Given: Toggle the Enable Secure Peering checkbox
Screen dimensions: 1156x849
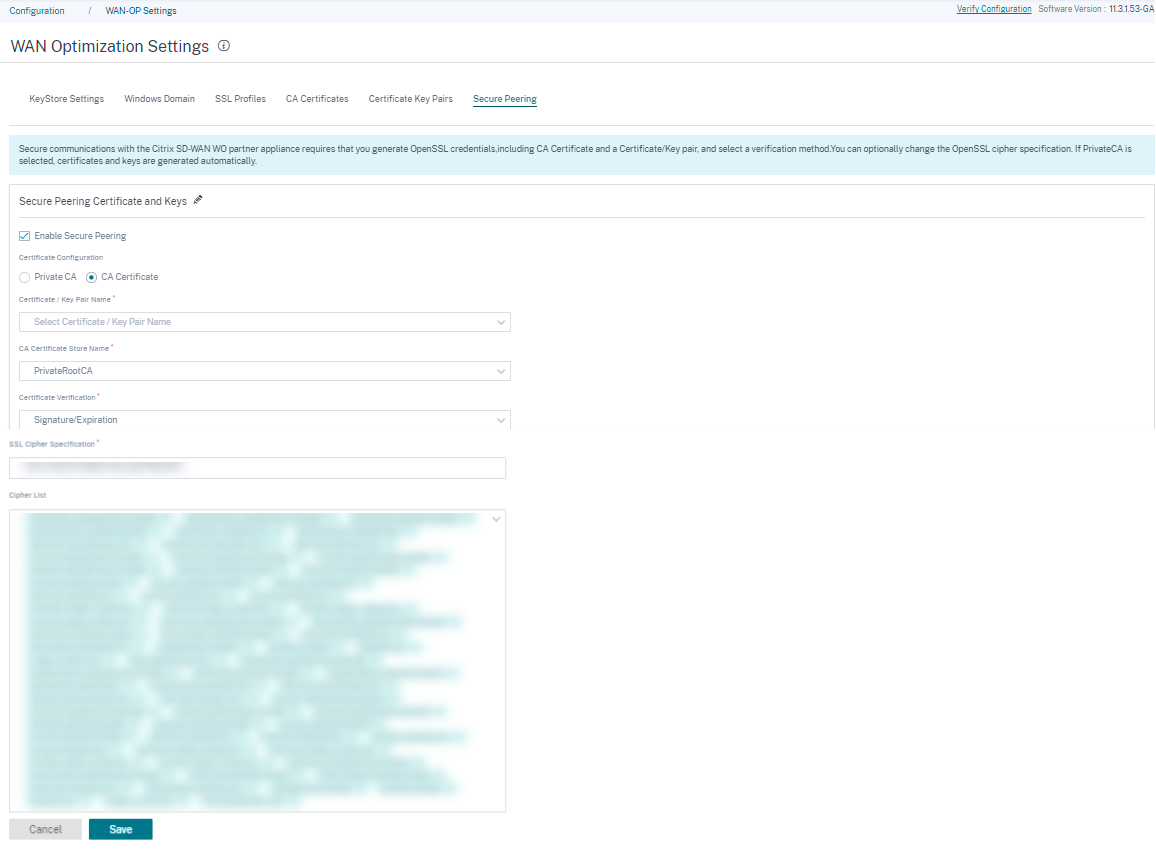Looking at the screenshot, I should (x=24, y=236).
